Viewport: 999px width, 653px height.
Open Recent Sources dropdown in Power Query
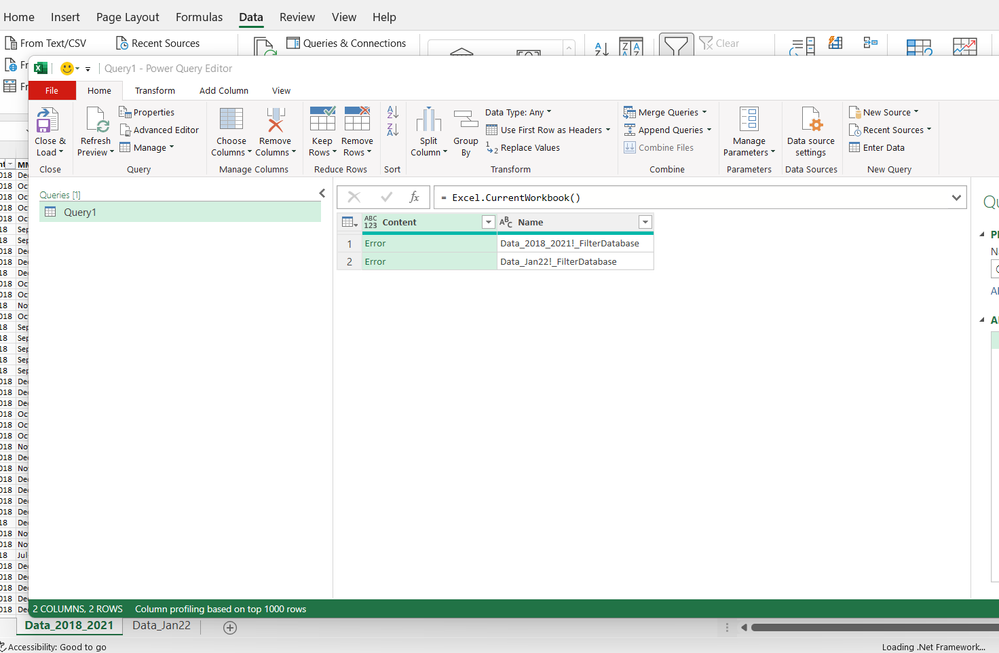890,130
